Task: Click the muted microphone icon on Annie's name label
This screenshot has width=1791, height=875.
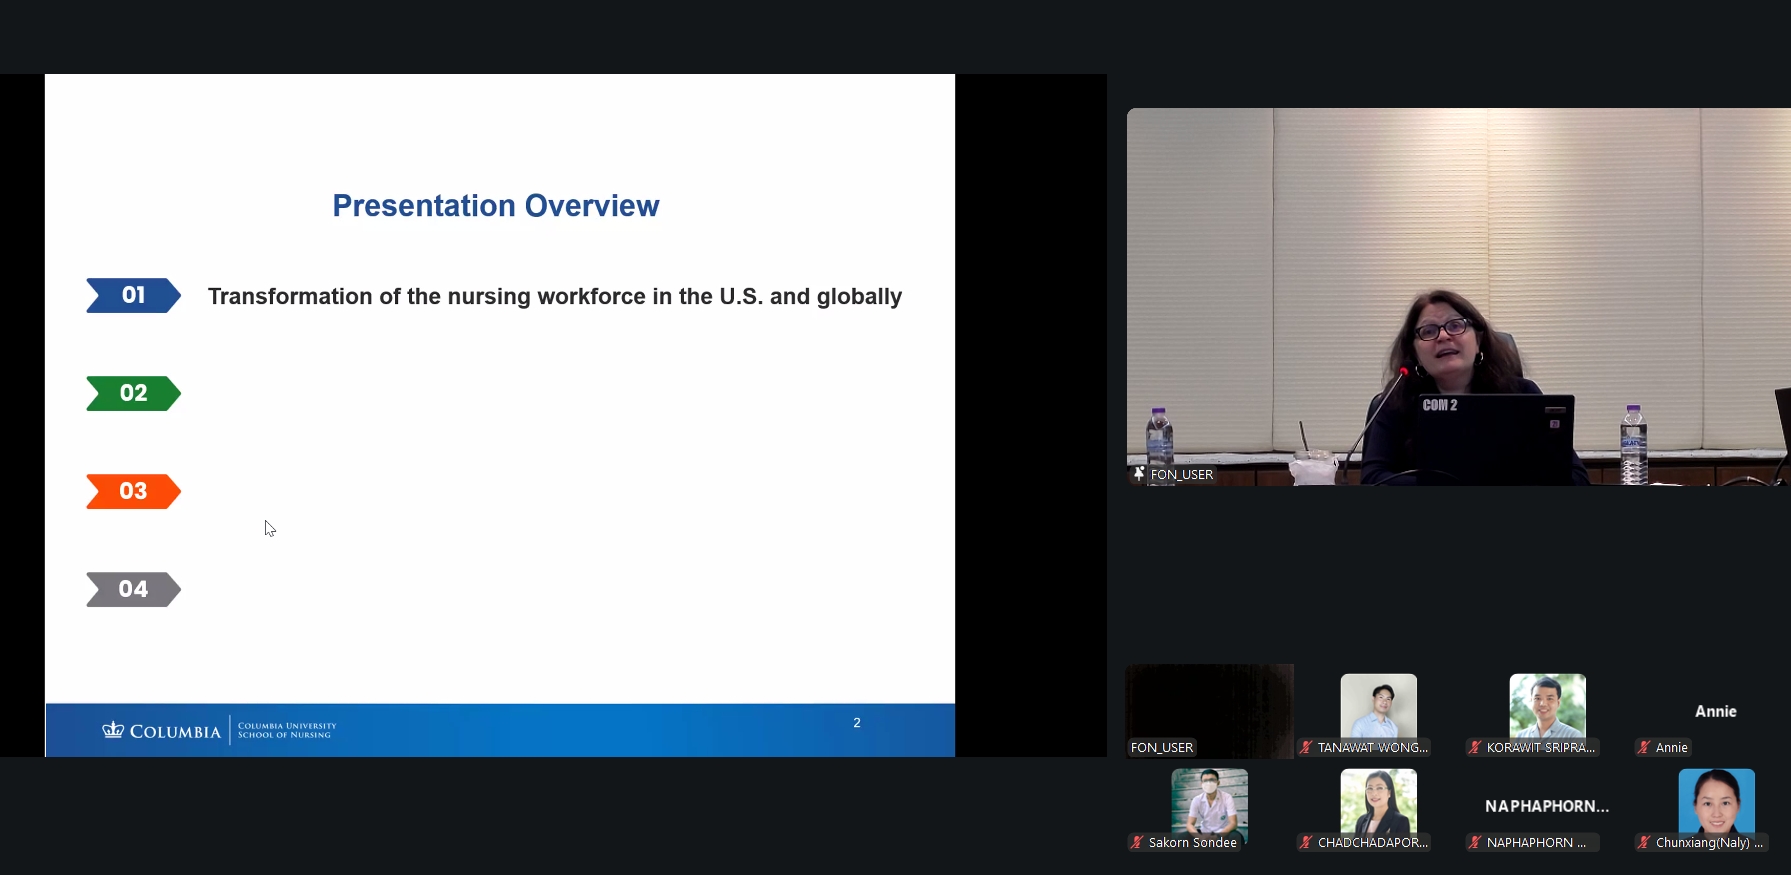Action: click(x=1644, y=747)
